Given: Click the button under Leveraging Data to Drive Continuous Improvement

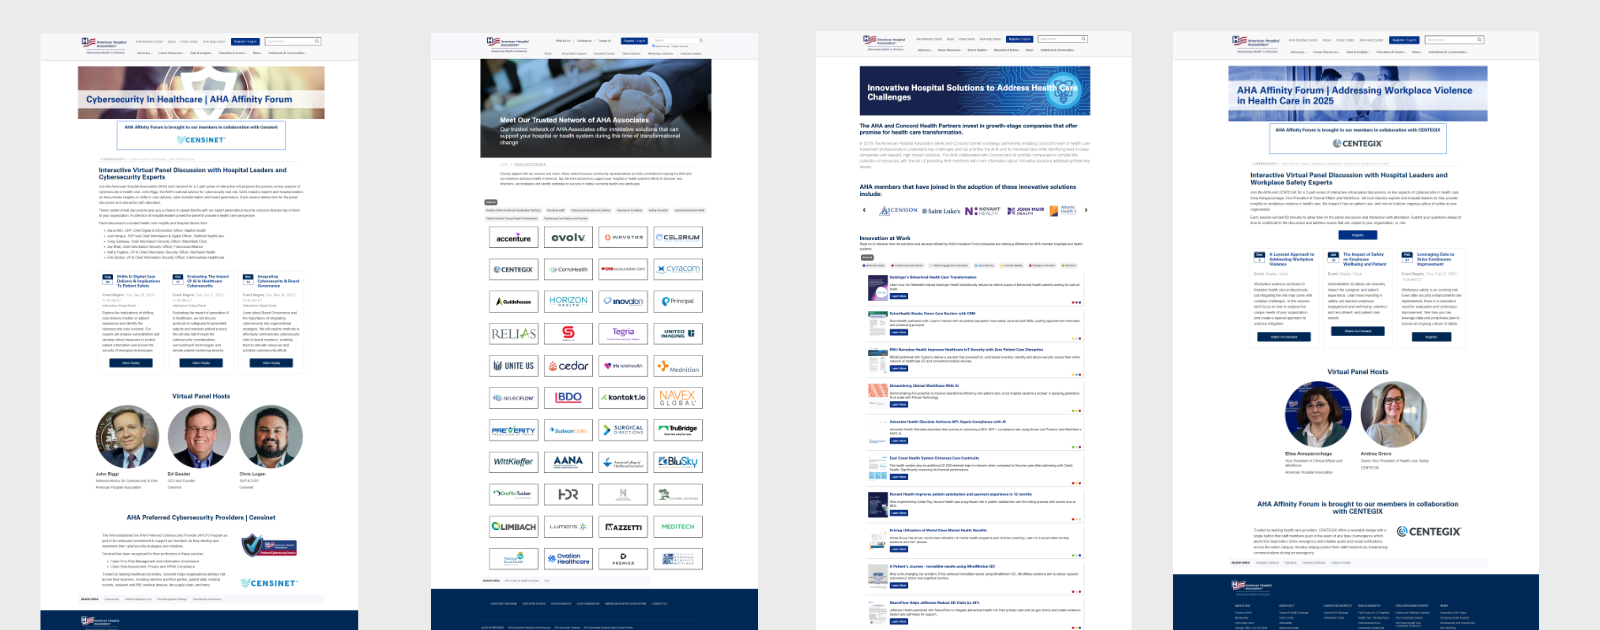Looking at the screenshot, I should 1431,337.
